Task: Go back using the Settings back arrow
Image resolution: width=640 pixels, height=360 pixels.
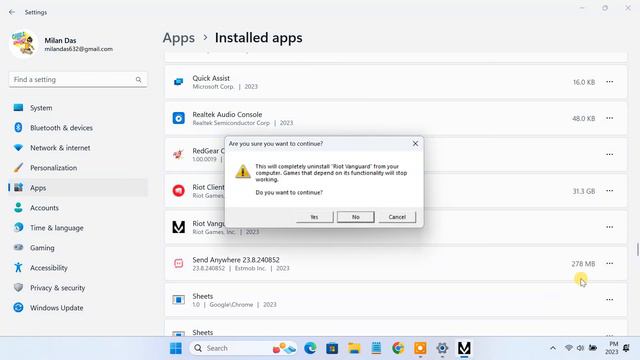Action: tap(12, 12)
